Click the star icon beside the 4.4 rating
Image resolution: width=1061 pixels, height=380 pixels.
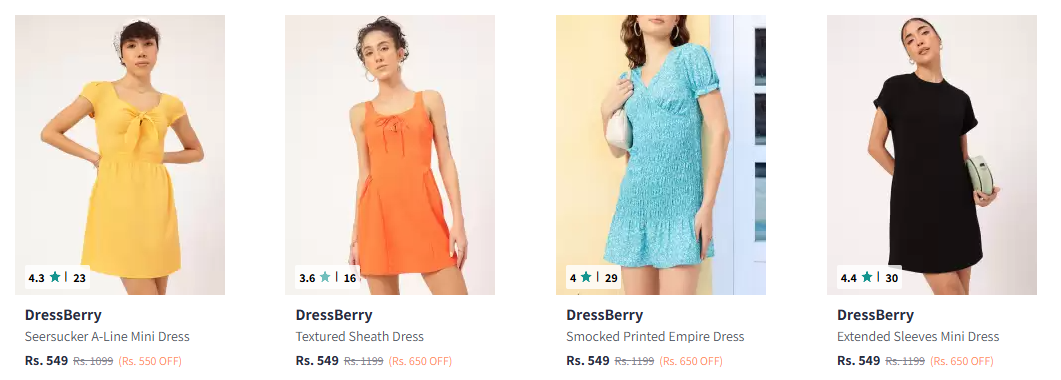coord(867,277)
